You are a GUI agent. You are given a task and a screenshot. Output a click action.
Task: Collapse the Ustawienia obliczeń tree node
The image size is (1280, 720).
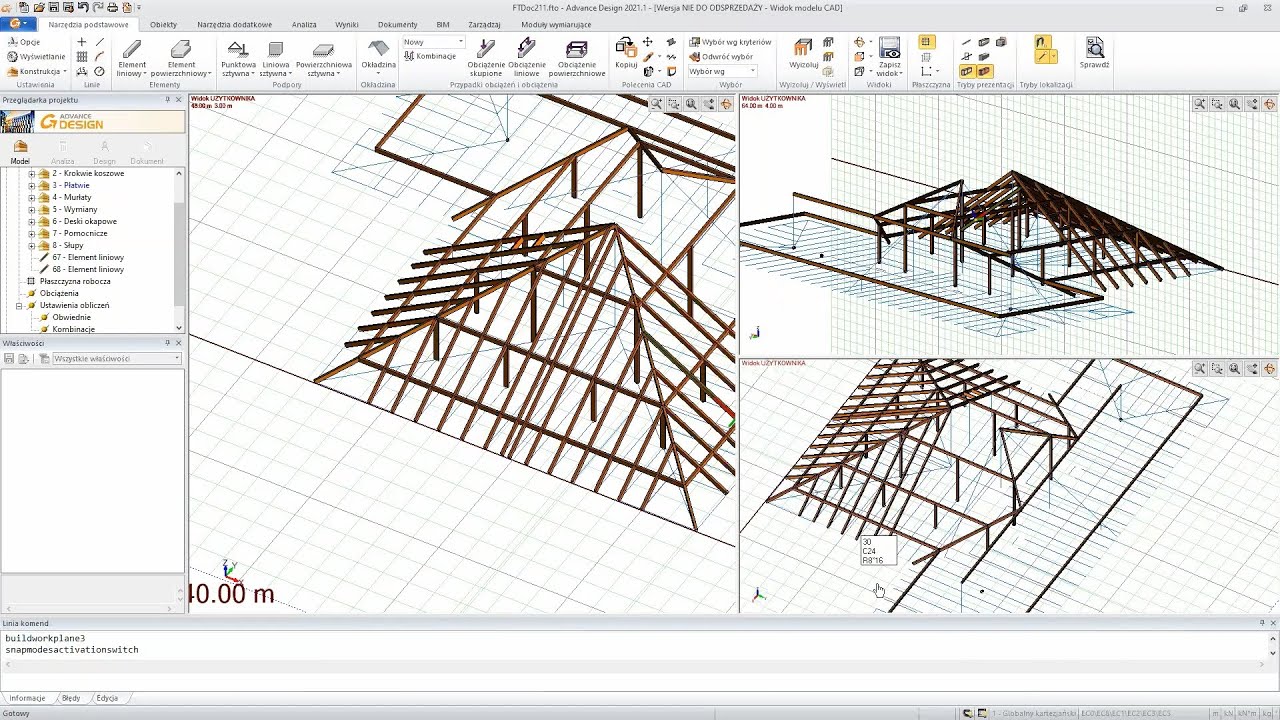point(19,306)
